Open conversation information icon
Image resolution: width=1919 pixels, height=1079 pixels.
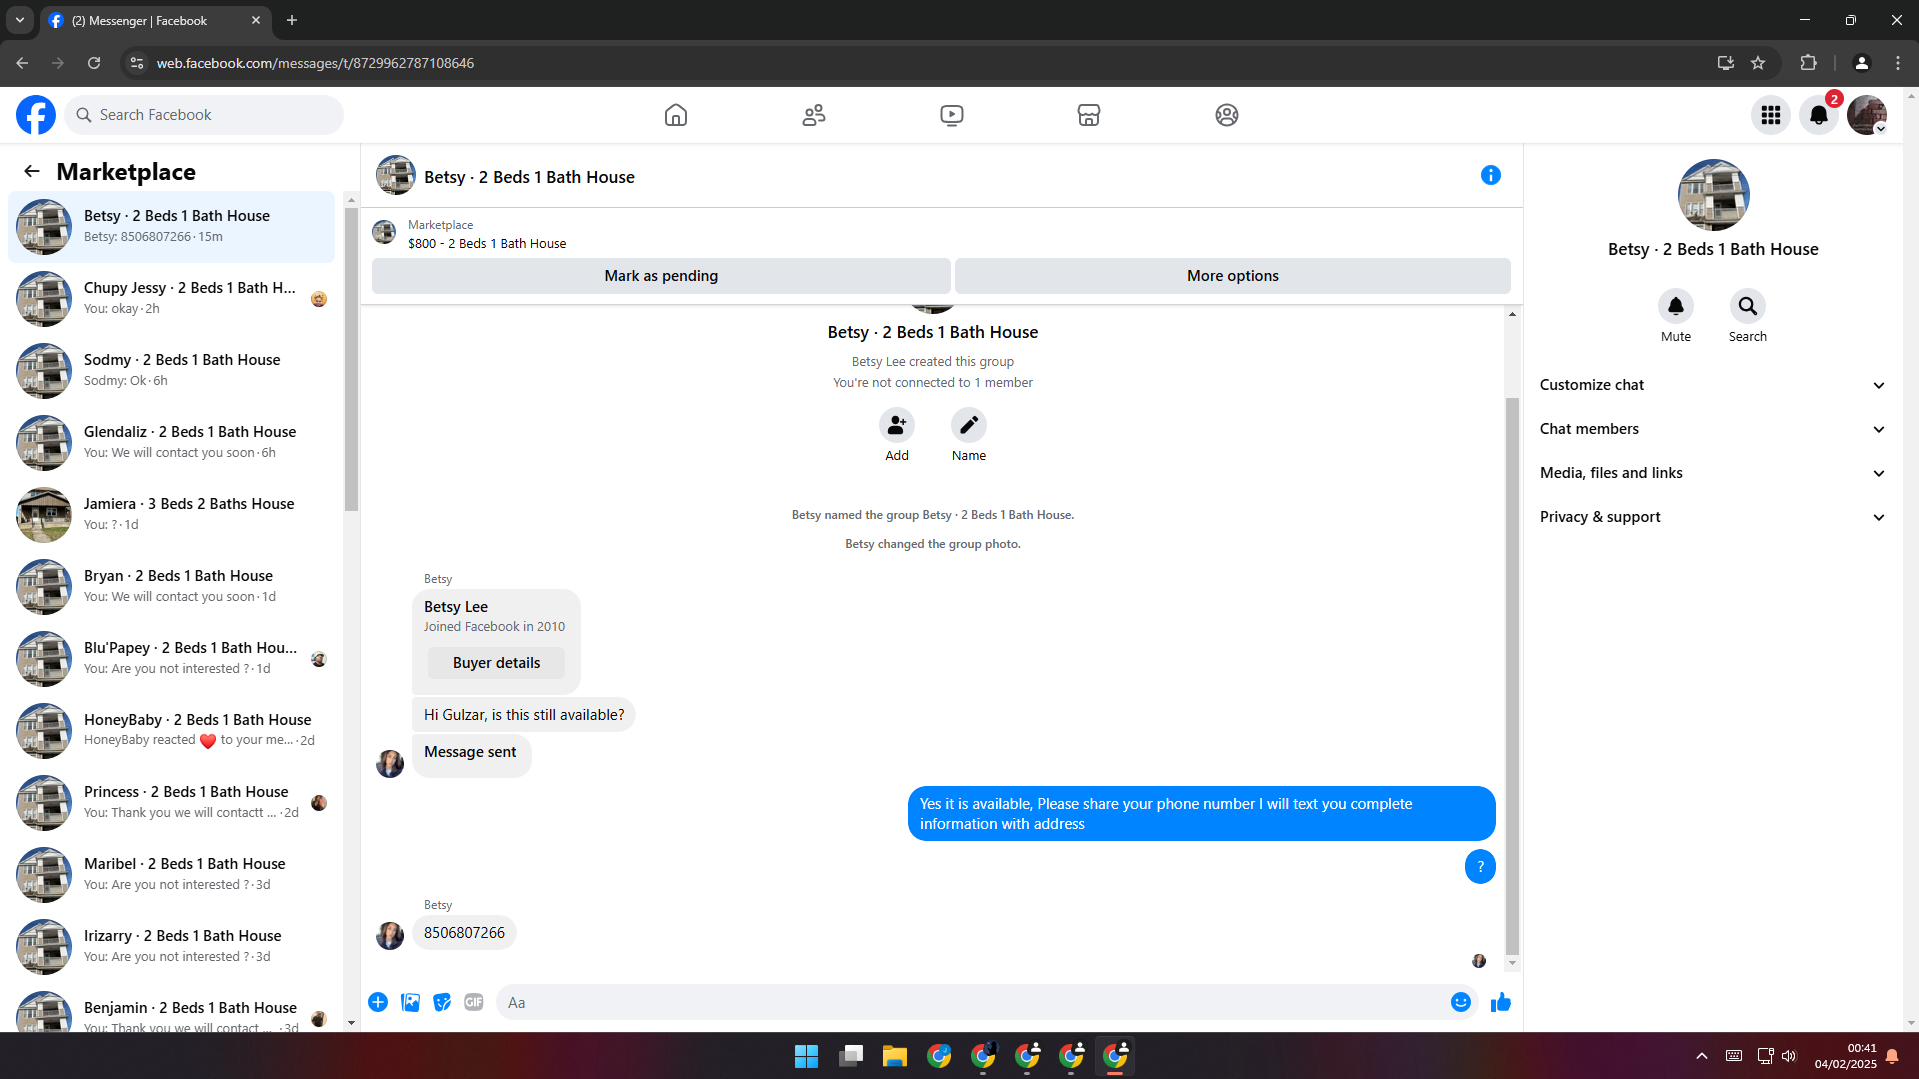tap(1490, 175)
